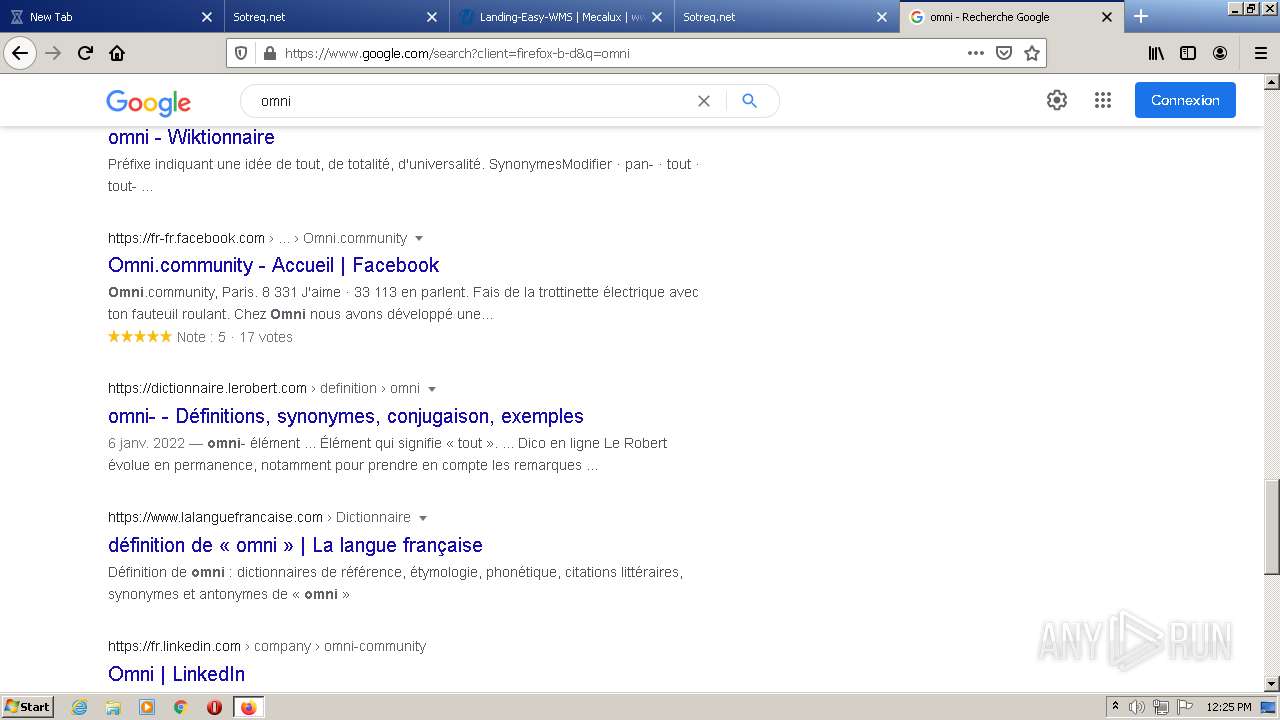Save page to Pocket
The width and height of the screenshot is (1280, 720).
point(1004,53)
